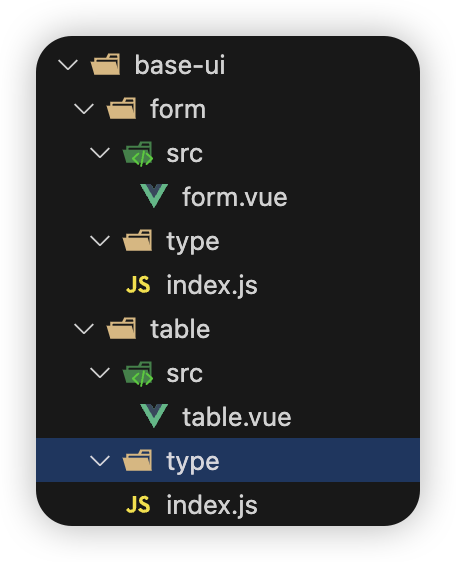Click the Vue icon beside table.vue
The image size is (456, 562).
coord(154,416)
